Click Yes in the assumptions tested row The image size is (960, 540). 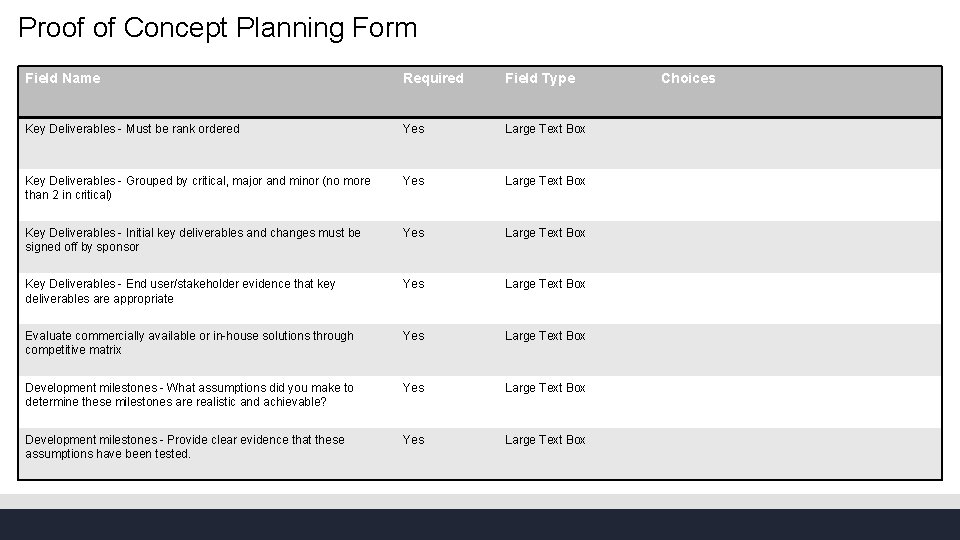click(x=413, y=440)
